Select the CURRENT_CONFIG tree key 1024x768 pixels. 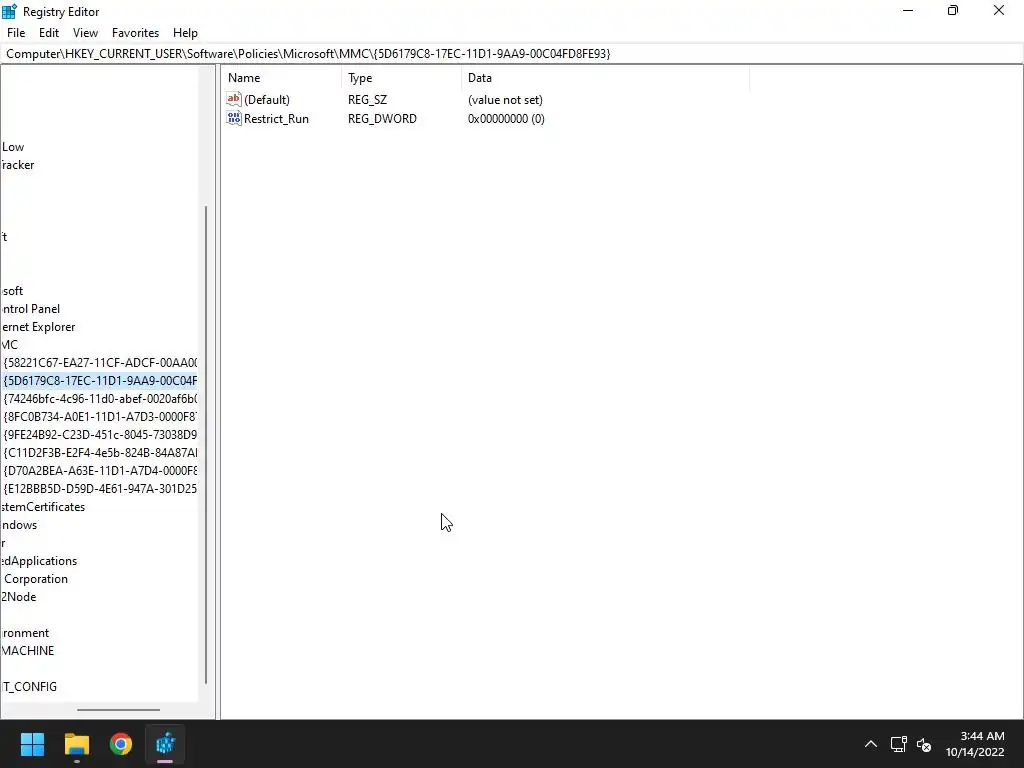(29, 686)
